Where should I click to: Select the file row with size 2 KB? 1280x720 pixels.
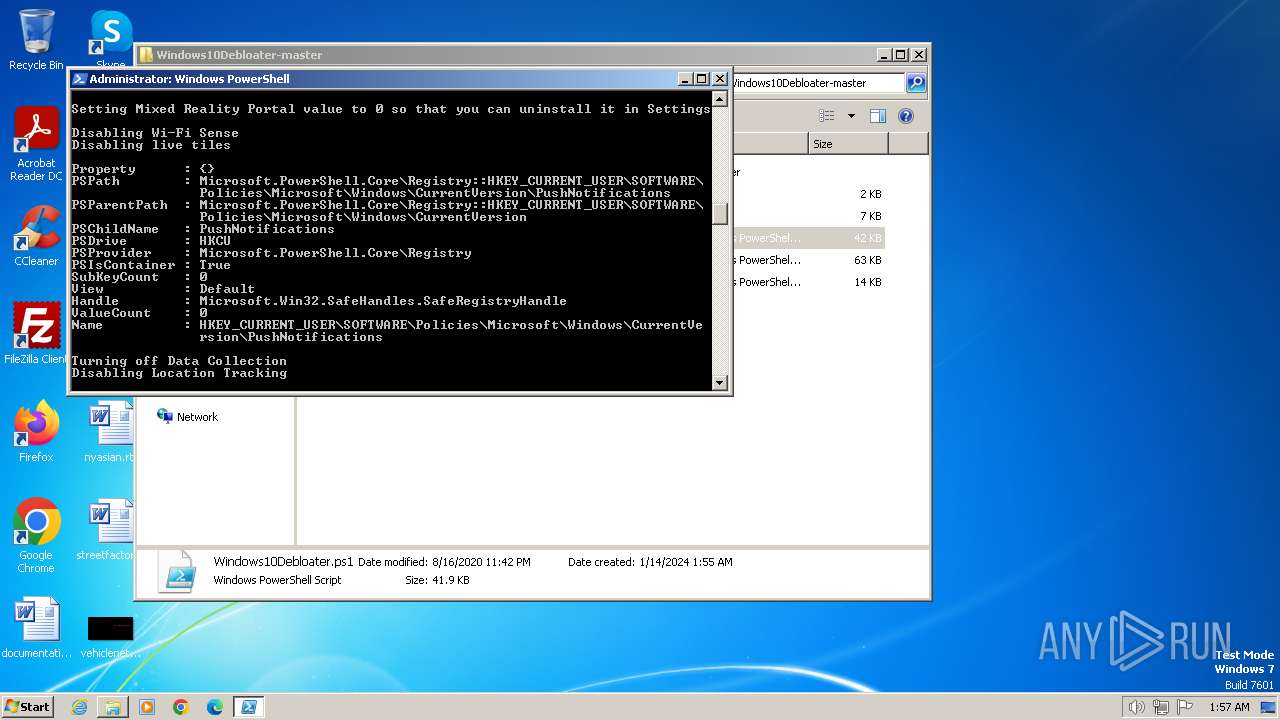808,194
